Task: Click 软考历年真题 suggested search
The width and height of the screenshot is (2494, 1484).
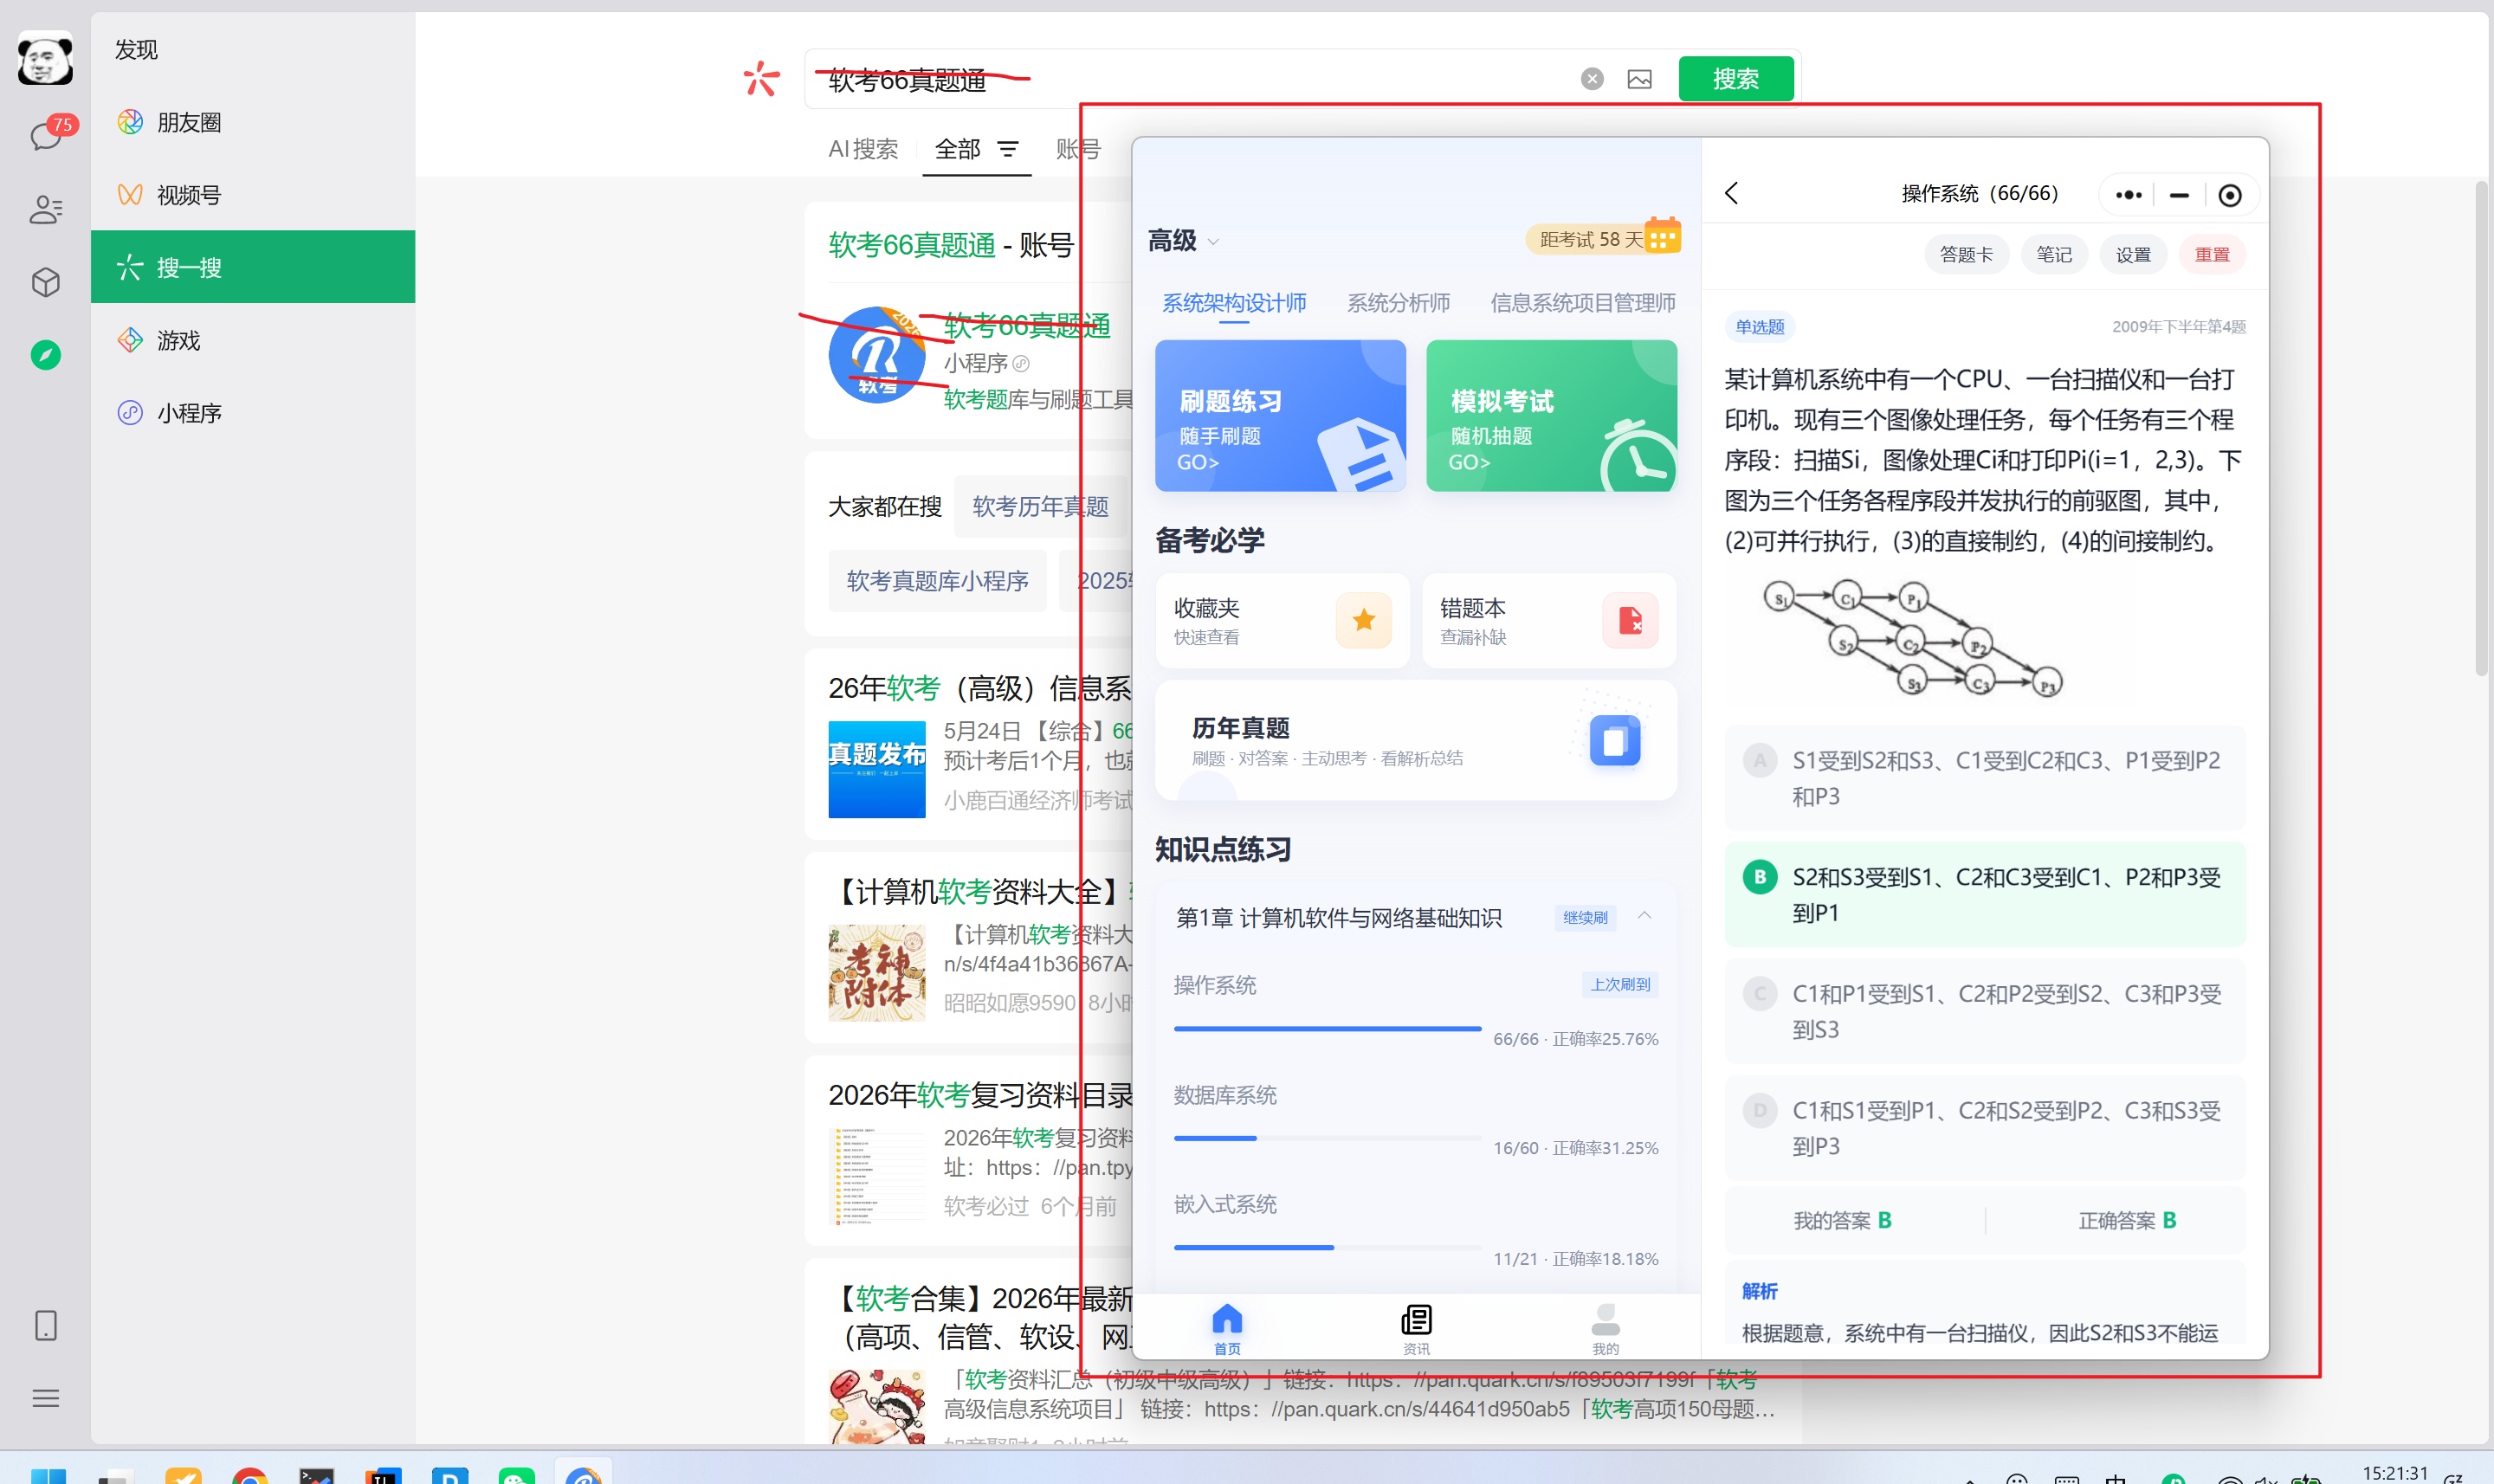Action: click(1040, 507)
